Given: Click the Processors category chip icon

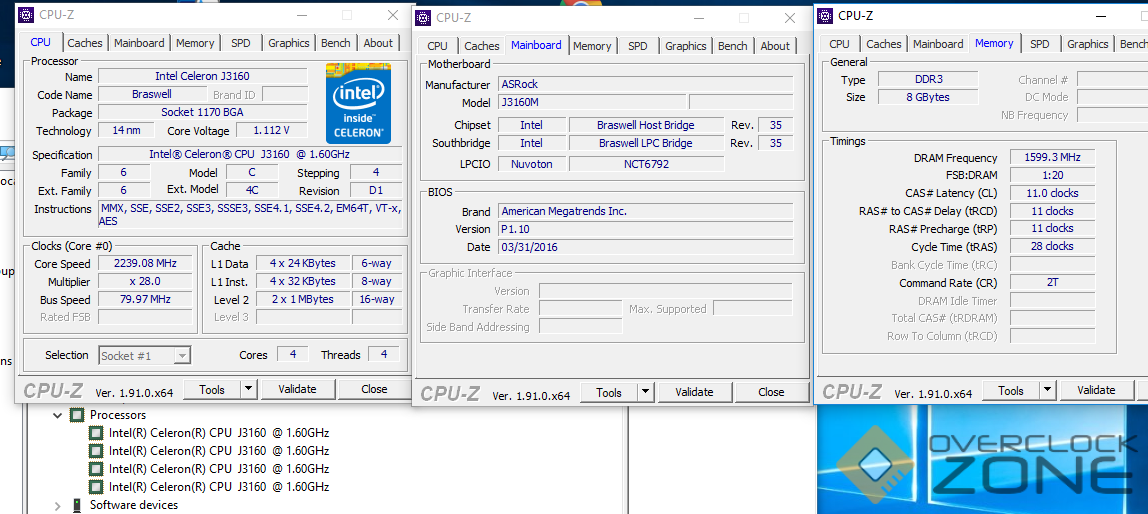Looking at the screenshot, I should tap(76, 415).
